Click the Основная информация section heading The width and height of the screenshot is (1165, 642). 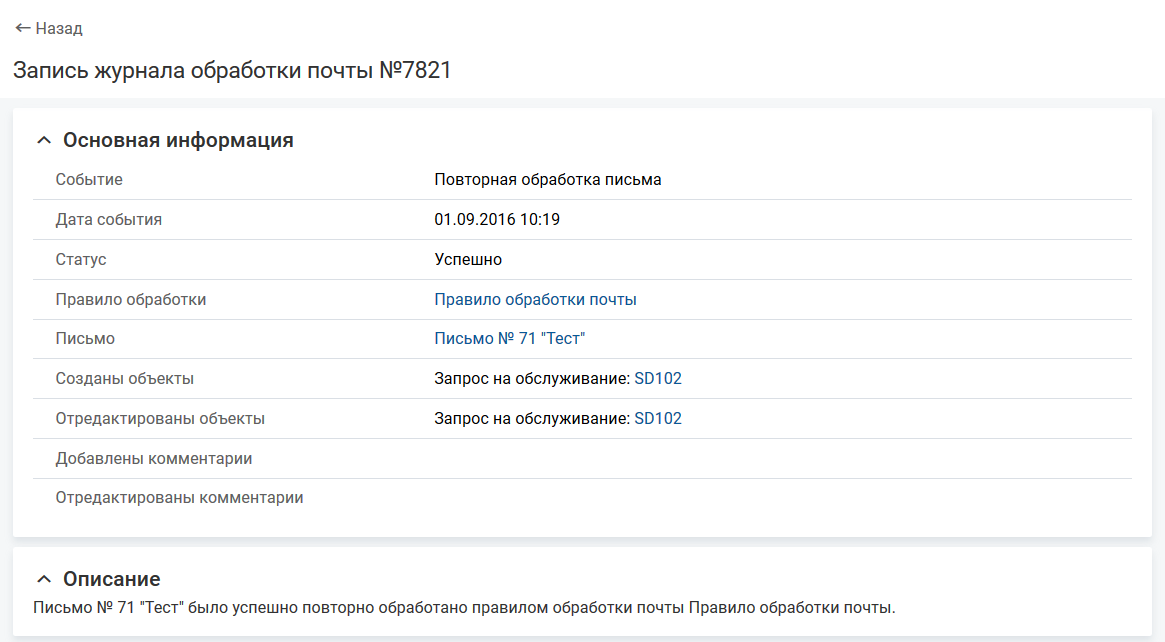click(178, 140)
